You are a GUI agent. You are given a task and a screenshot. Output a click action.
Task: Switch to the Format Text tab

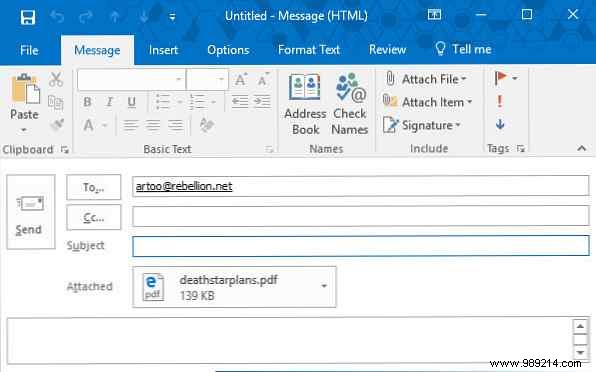coord(309,50)
